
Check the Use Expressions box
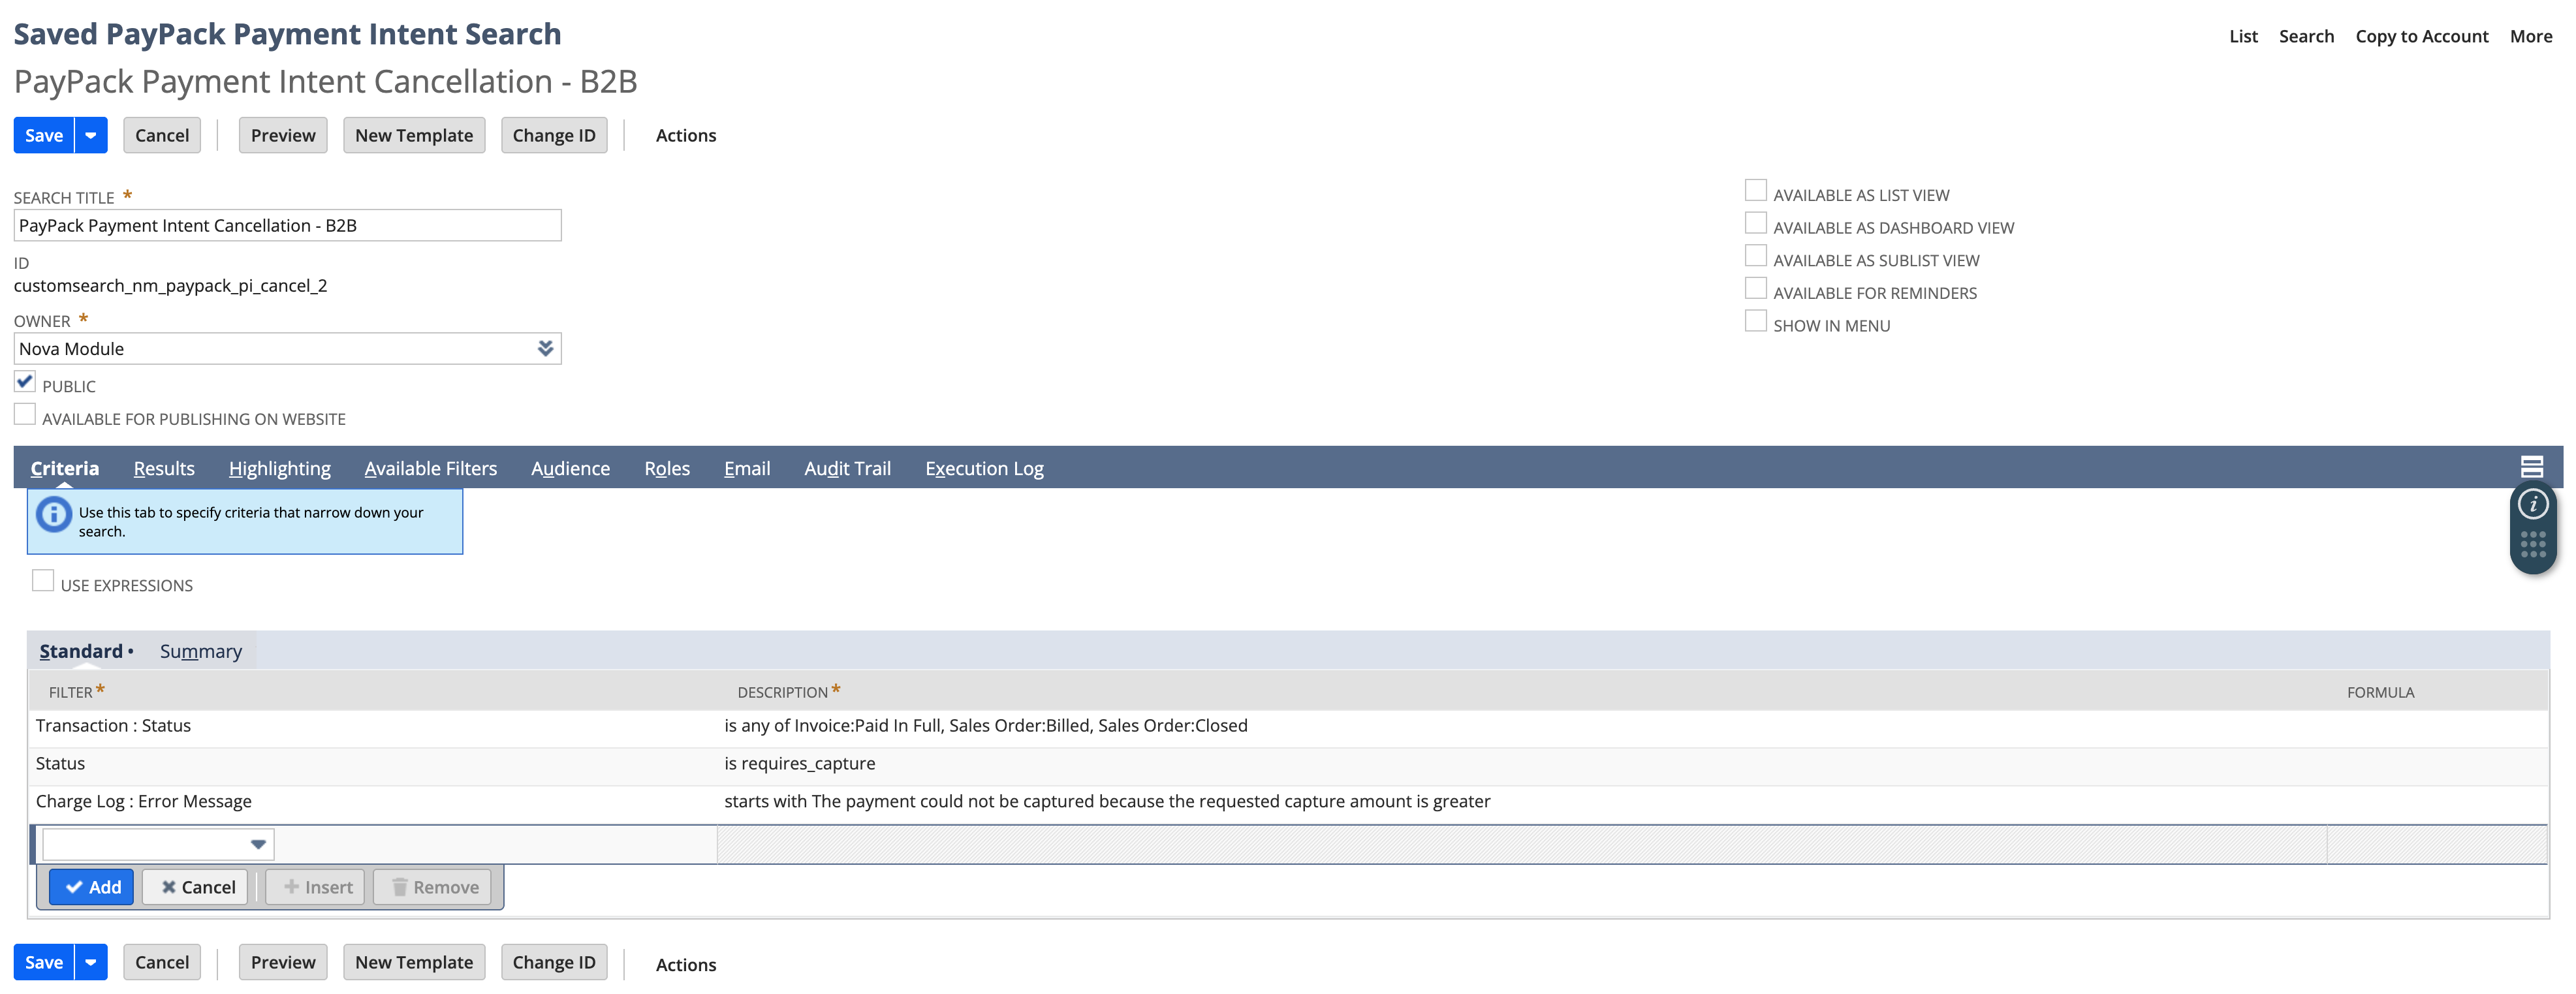point(43,581)
